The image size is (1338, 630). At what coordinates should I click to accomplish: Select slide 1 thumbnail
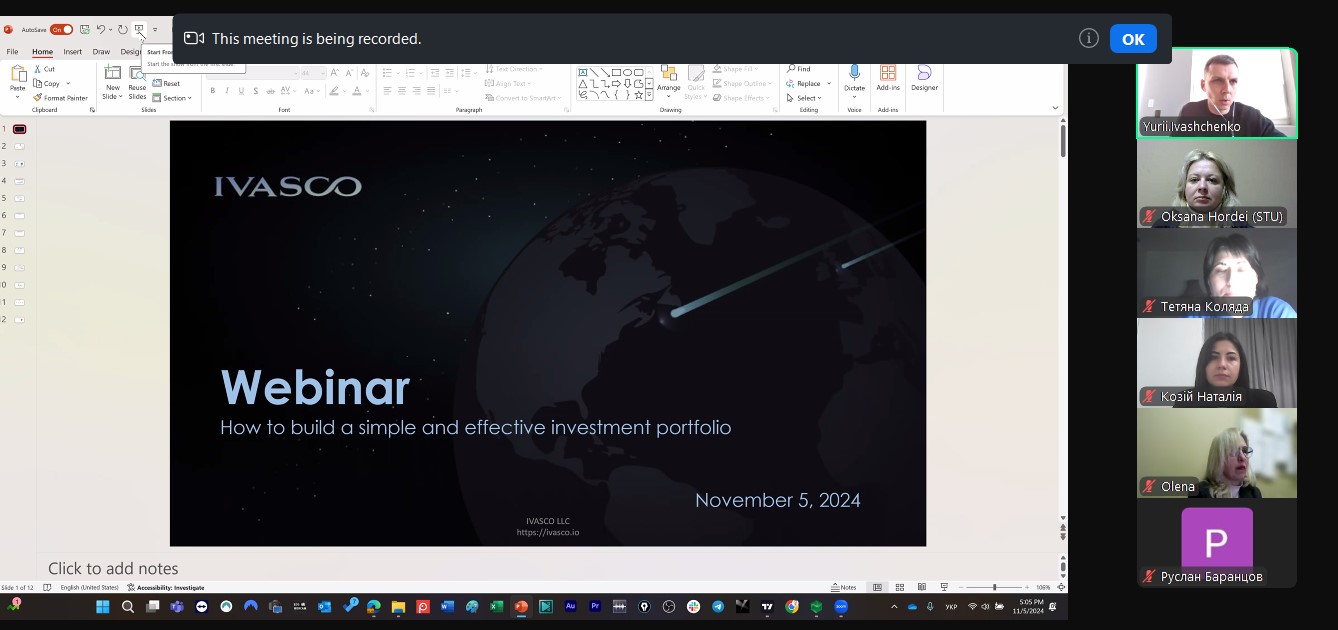19,129
